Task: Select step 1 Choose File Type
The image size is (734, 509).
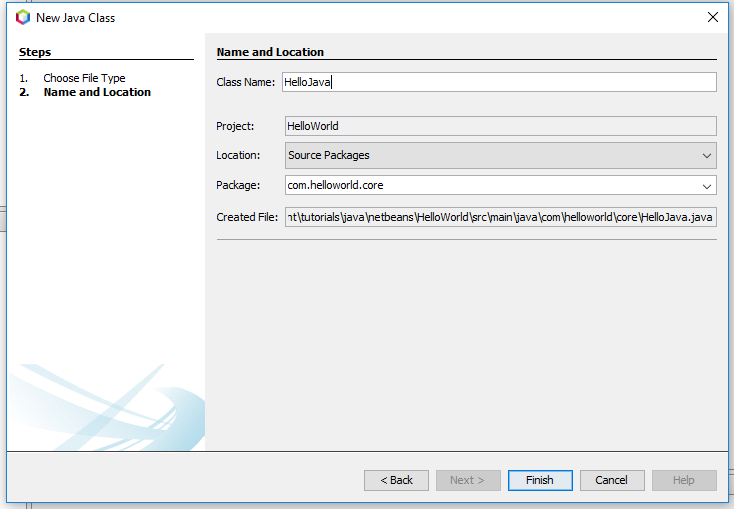Action: (84, 78)
